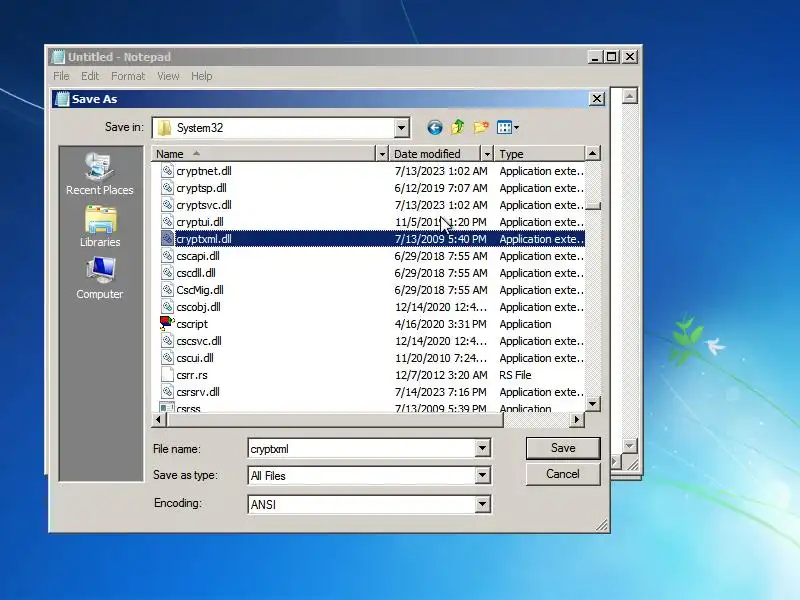Select the csrsrv.dll file icon
This screenshot has height=600, width=800.
coord(167,392)
